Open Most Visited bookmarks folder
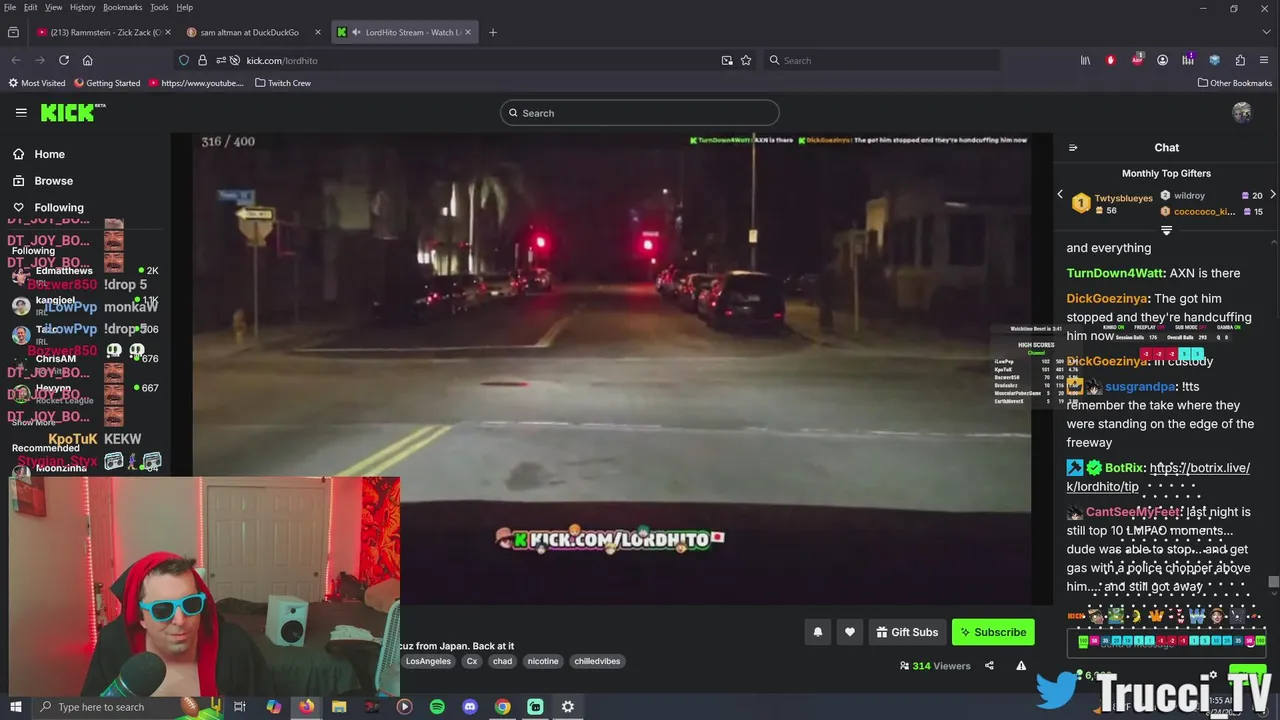The image size is (1280, 720). tap(37, 83)
